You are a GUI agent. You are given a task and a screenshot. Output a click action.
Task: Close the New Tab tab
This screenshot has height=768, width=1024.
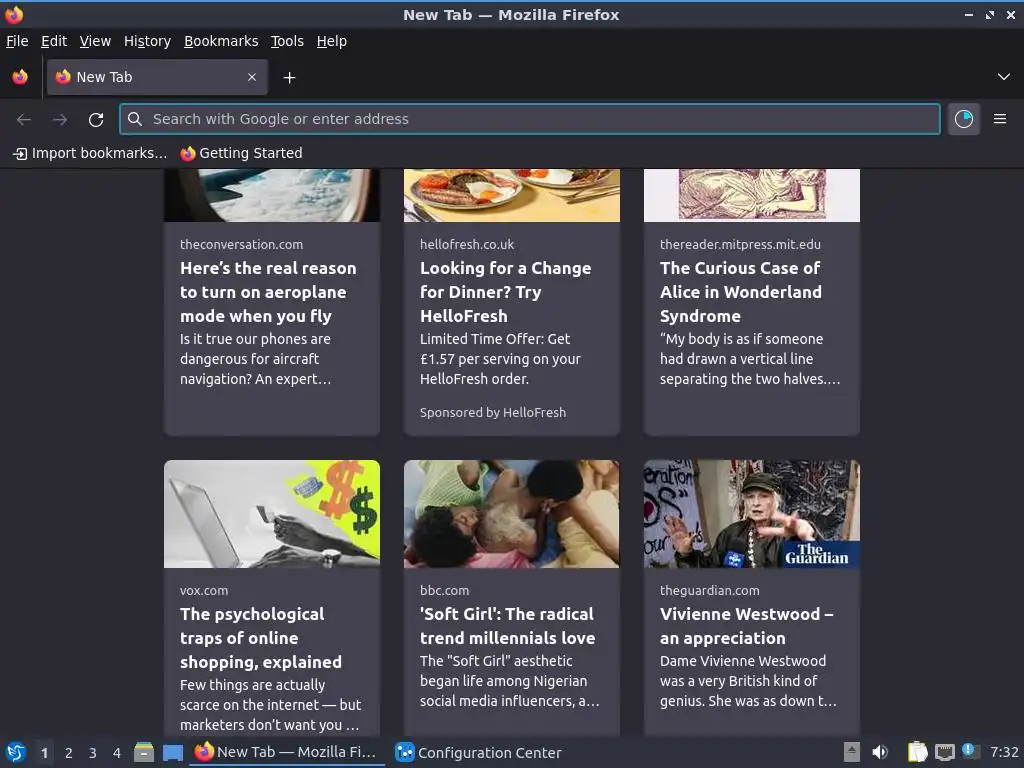pos(252,77)
